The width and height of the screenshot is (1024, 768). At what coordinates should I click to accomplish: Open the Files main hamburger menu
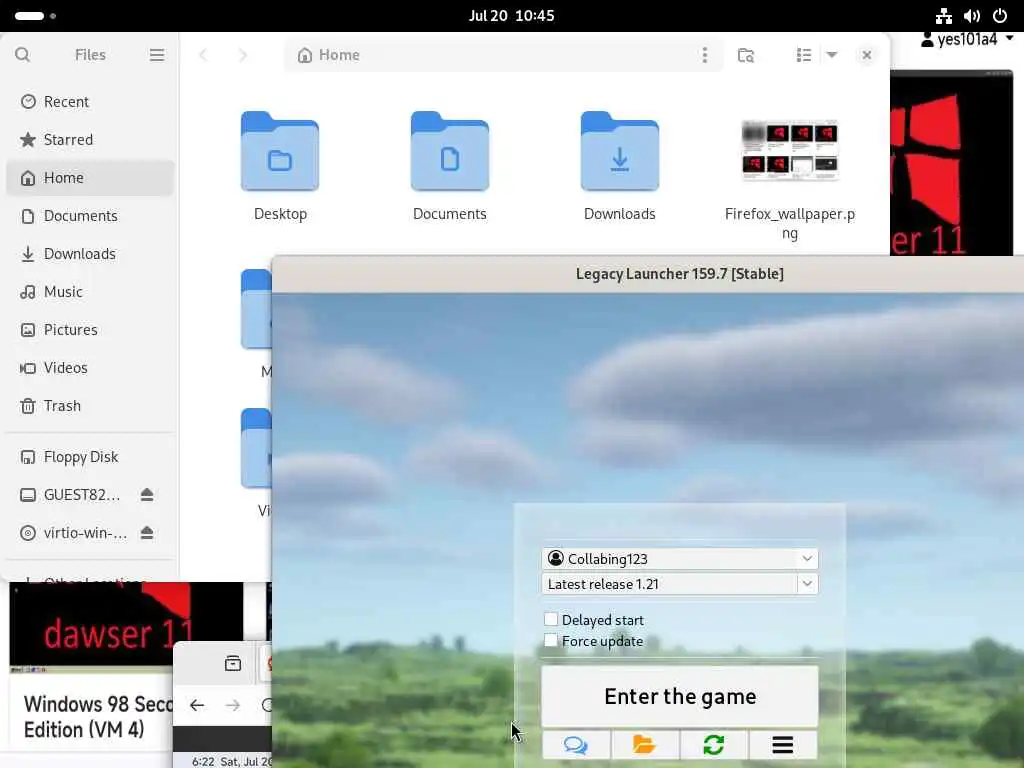(x=157, y=55)
